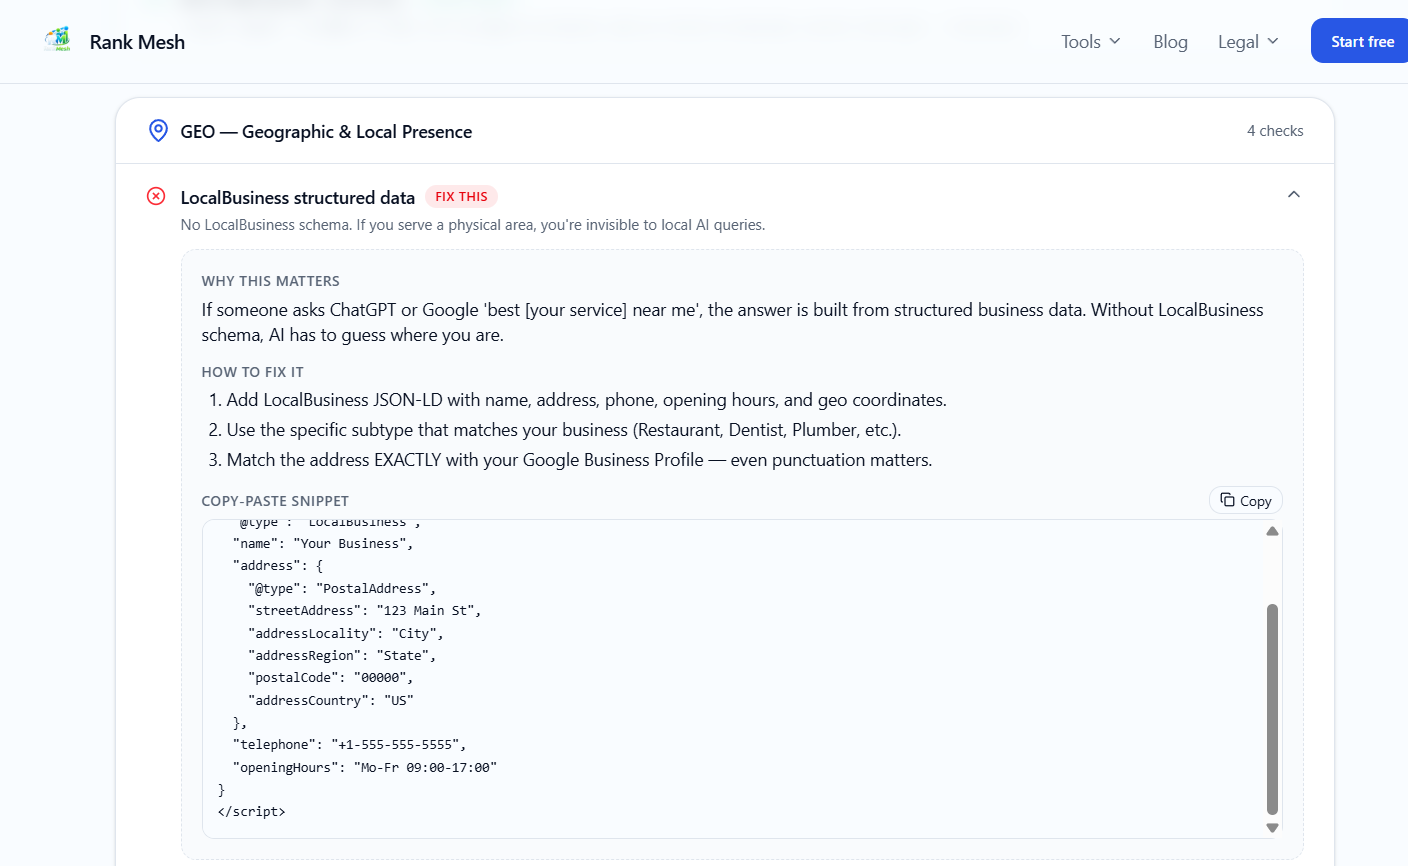Viewport: 1408px width, 866px height.
Task: Open the Rank Mesh home link text
Action: (137, 42)
